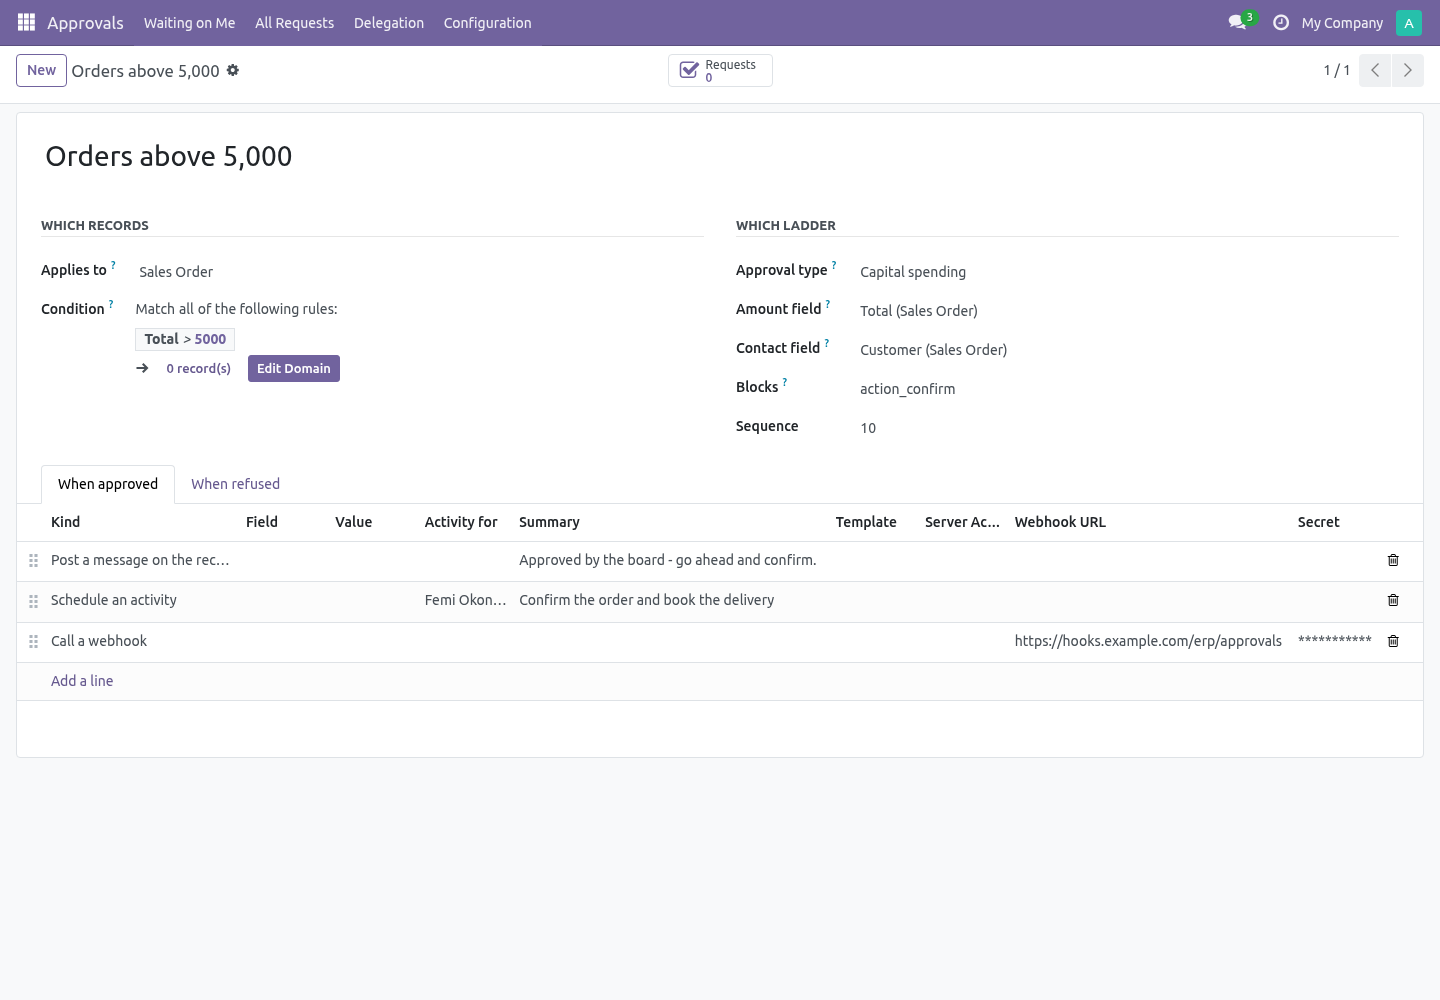Click the gear actions icon beside the title

tap(233, 70)
